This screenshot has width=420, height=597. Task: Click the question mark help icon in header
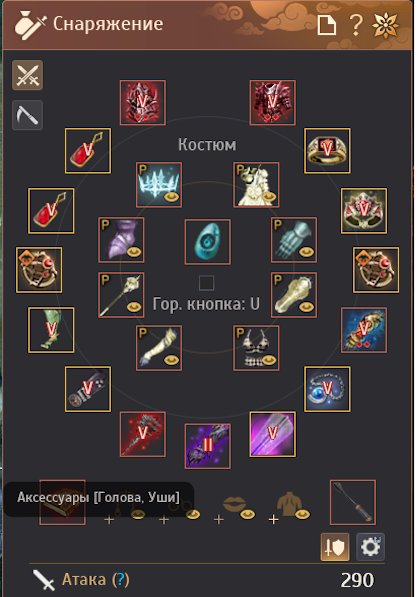click(355, 25)
